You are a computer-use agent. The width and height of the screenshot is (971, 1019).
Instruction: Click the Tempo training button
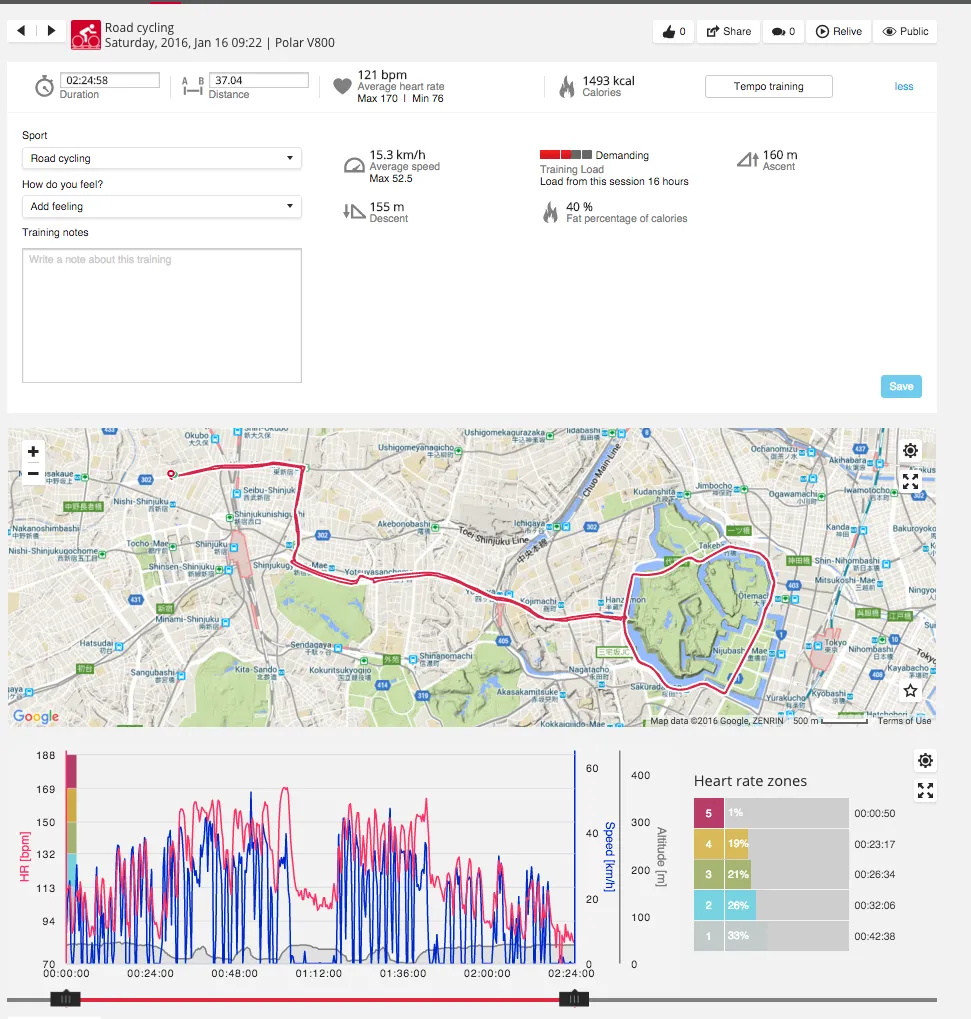coord(768,87)
